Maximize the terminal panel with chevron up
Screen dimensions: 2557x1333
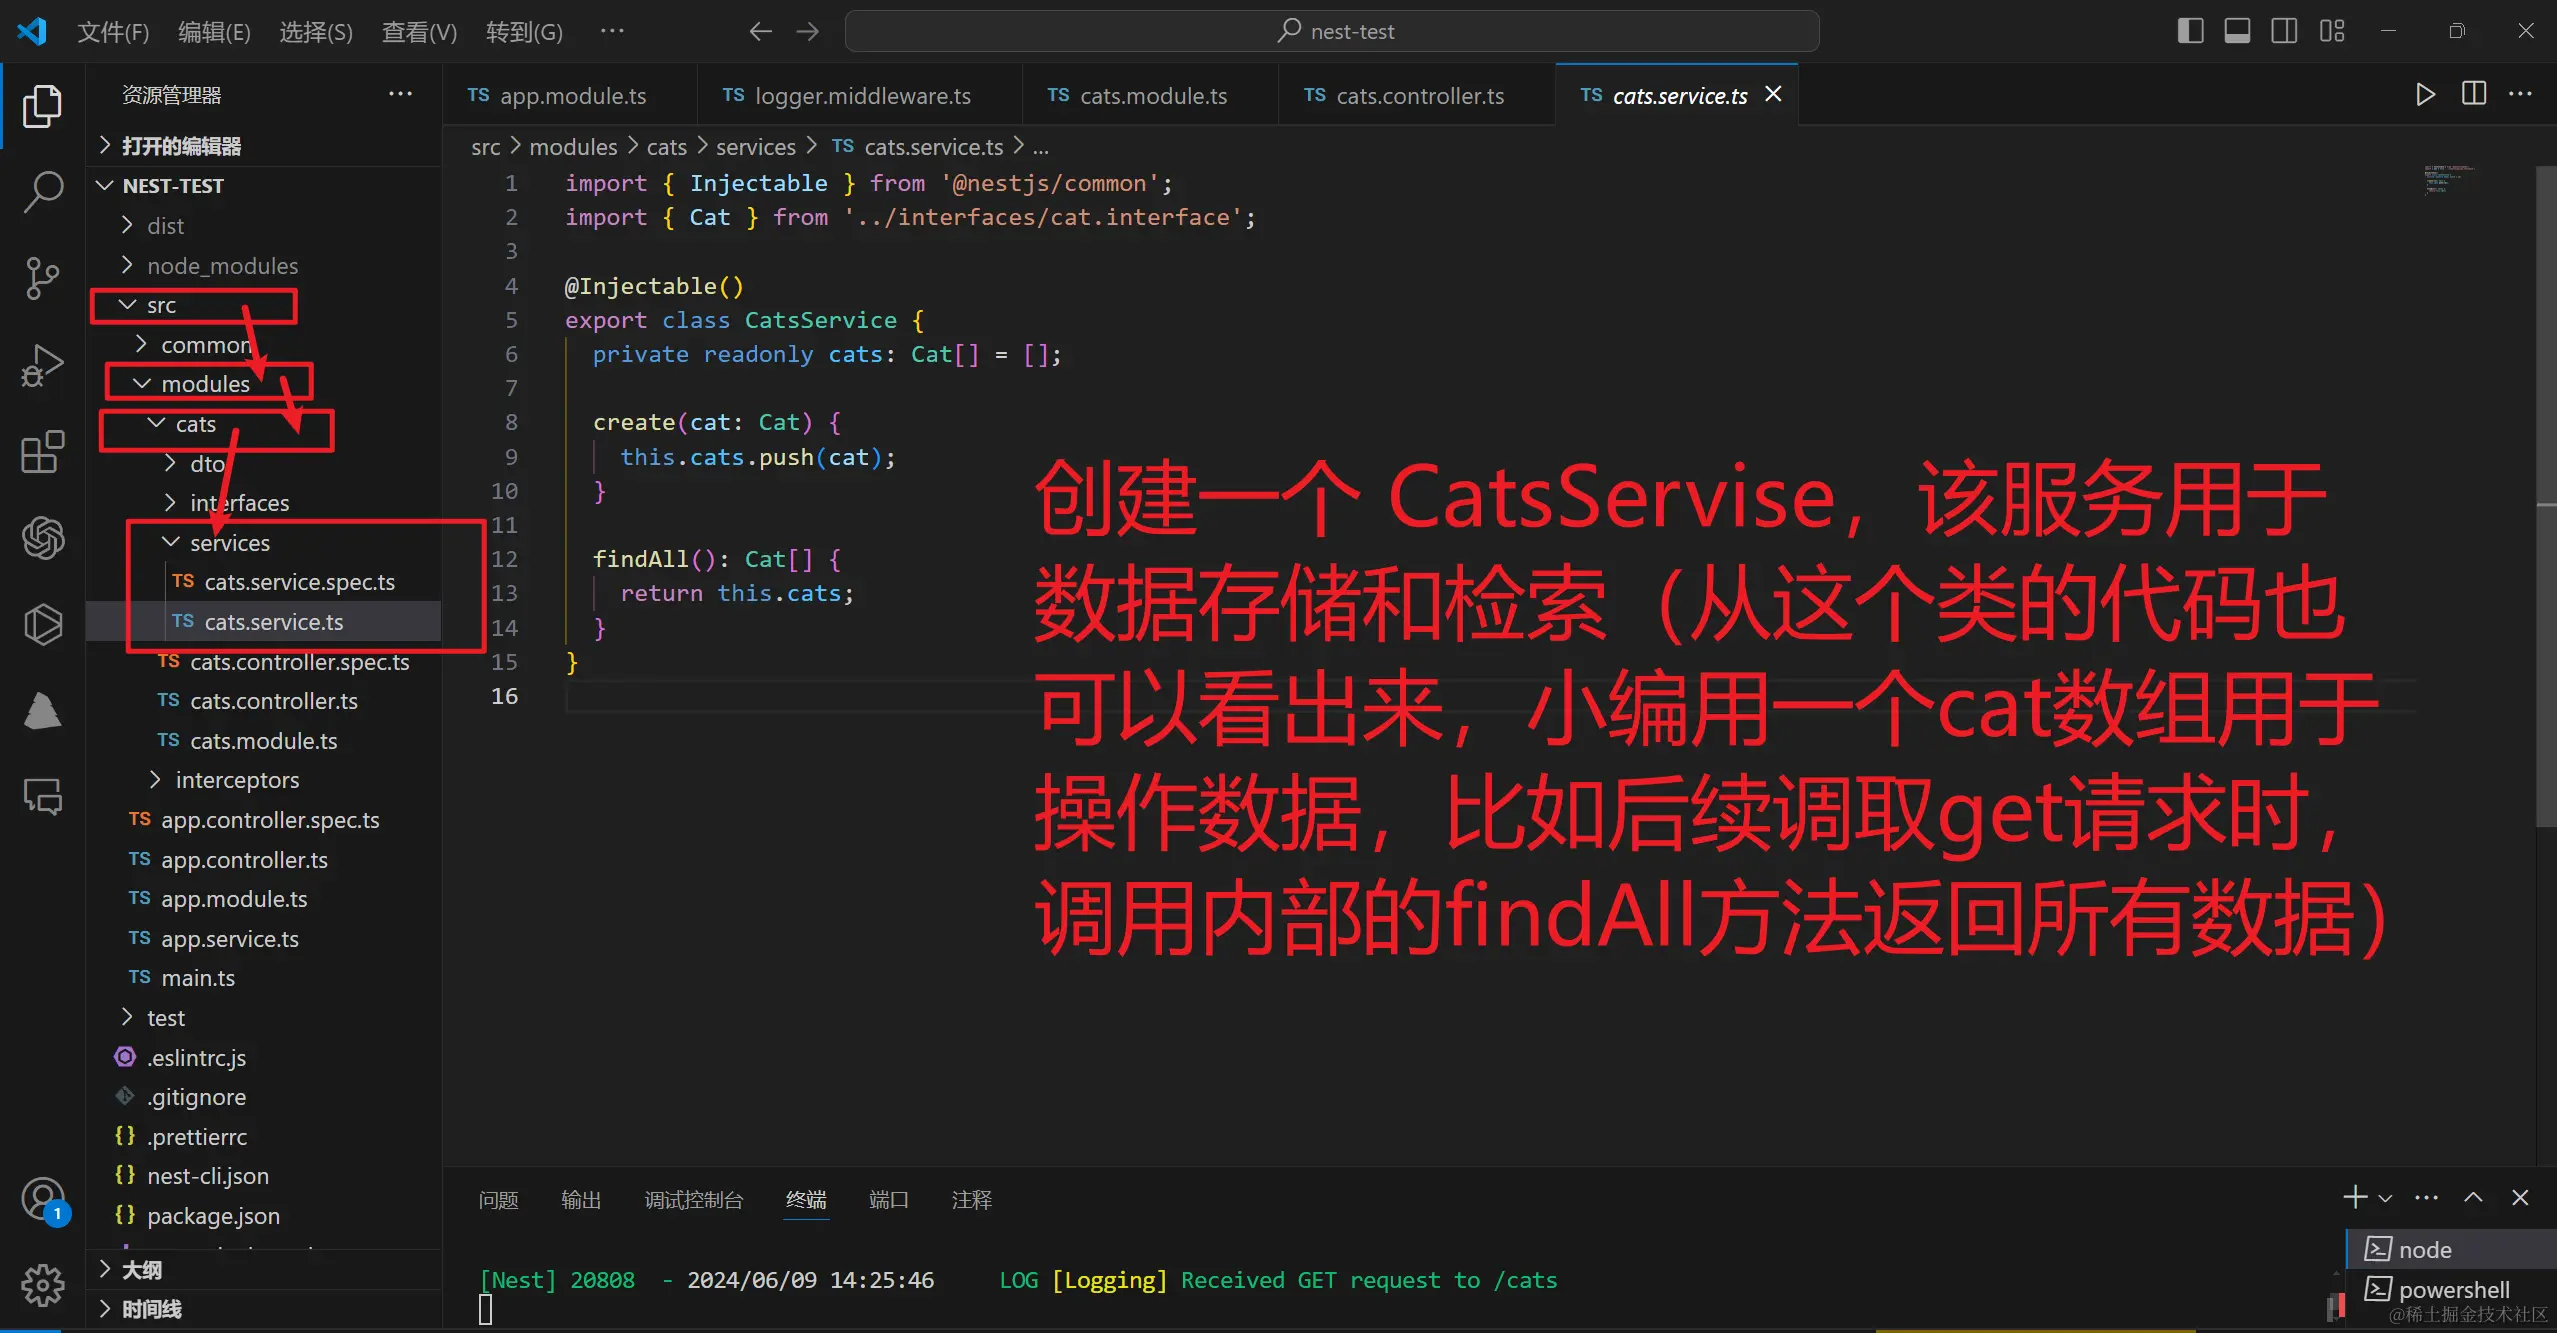tap(2473, 1197)
